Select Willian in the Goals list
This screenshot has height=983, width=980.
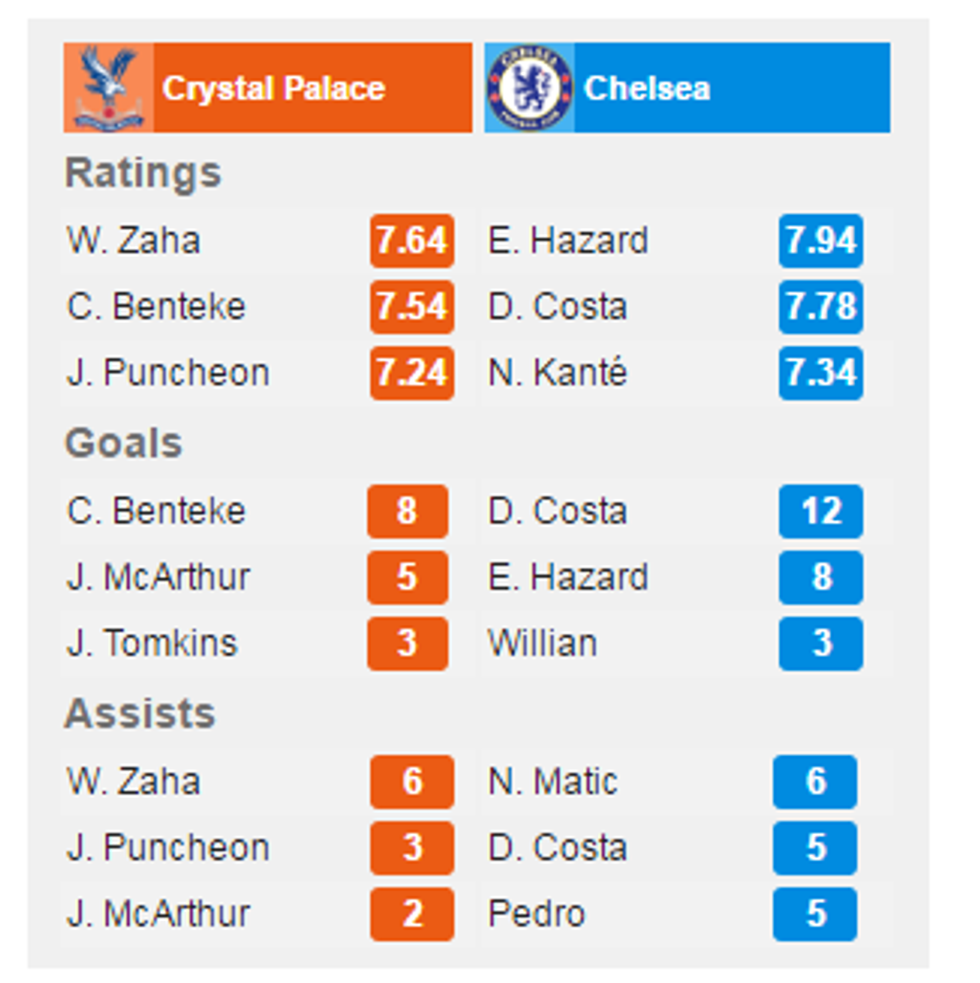point(542,643)
